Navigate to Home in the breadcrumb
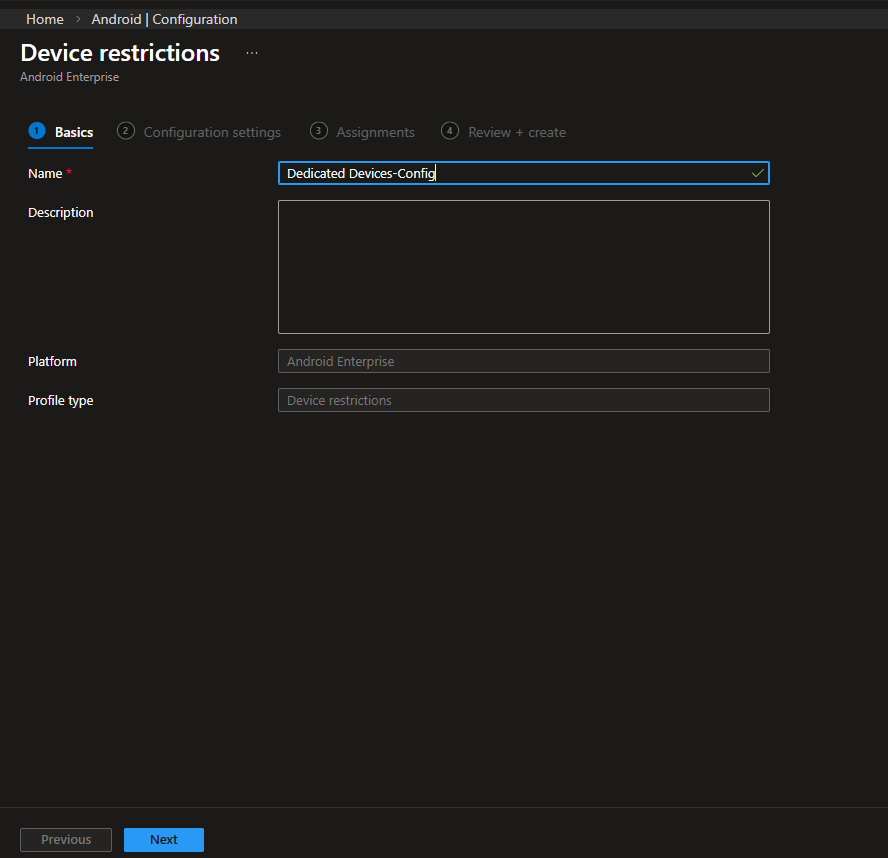This screenshot has height=858, width=888. tap(45, 19)
